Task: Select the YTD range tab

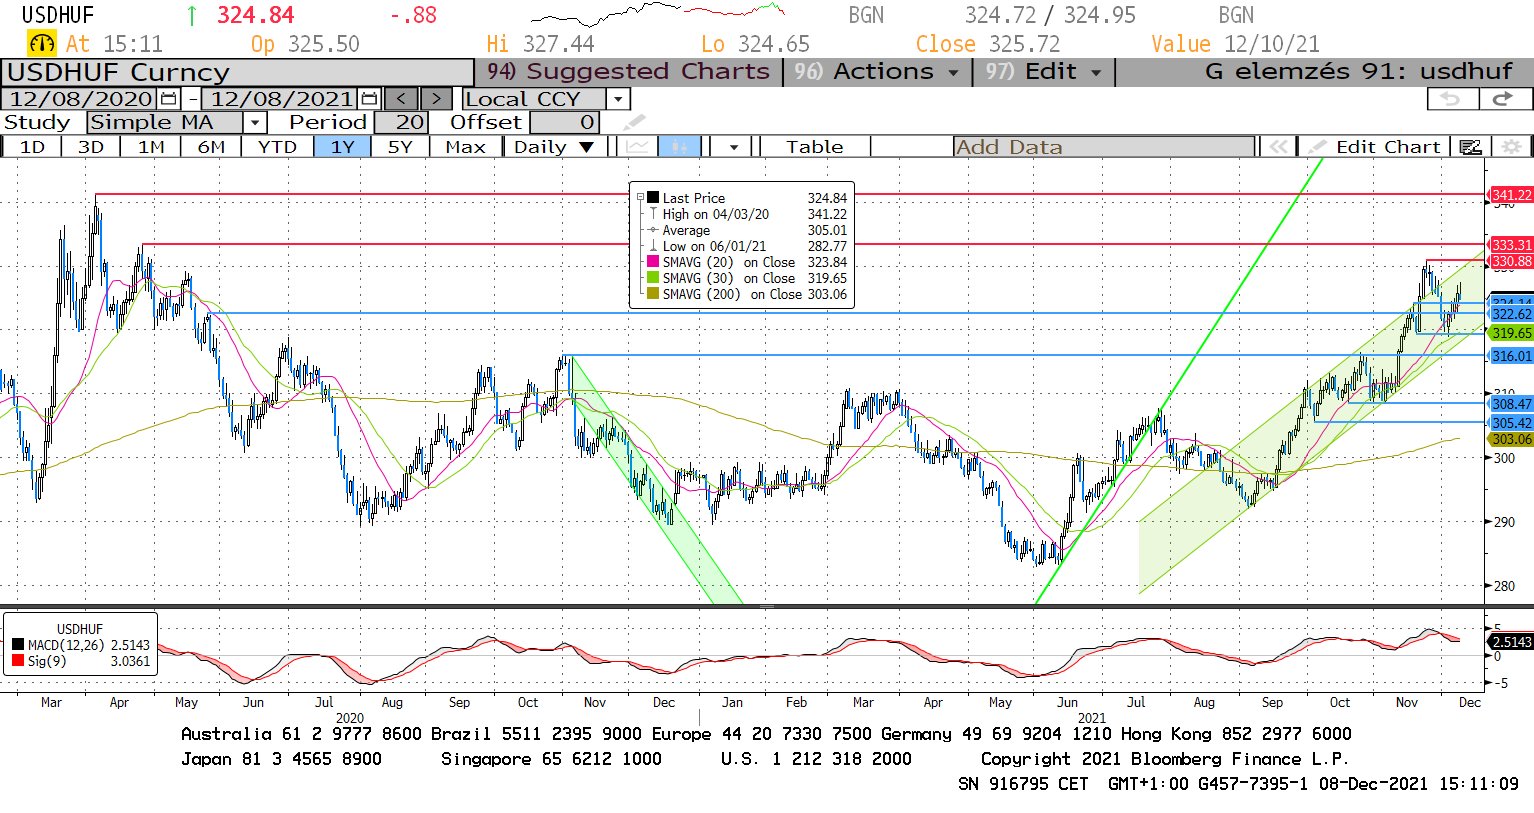Action: 277,147
